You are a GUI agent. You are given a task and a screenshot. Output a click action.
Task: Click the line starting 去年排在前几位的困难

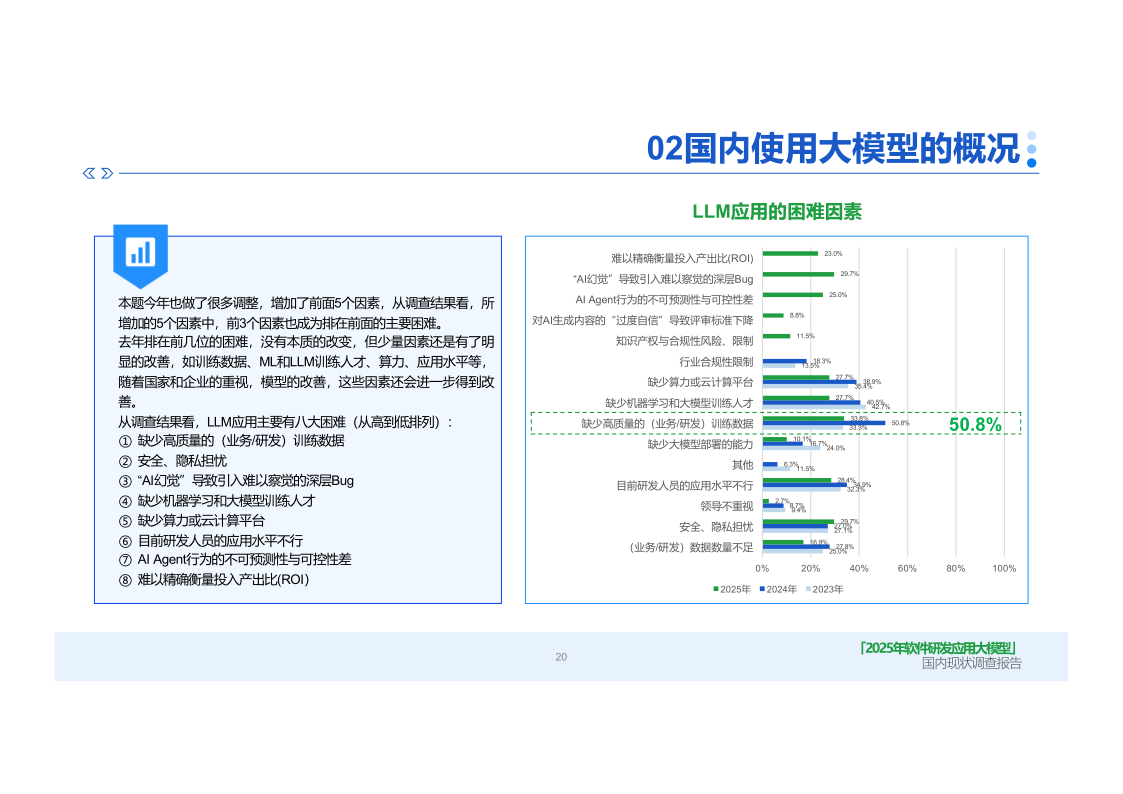point(307,342)
